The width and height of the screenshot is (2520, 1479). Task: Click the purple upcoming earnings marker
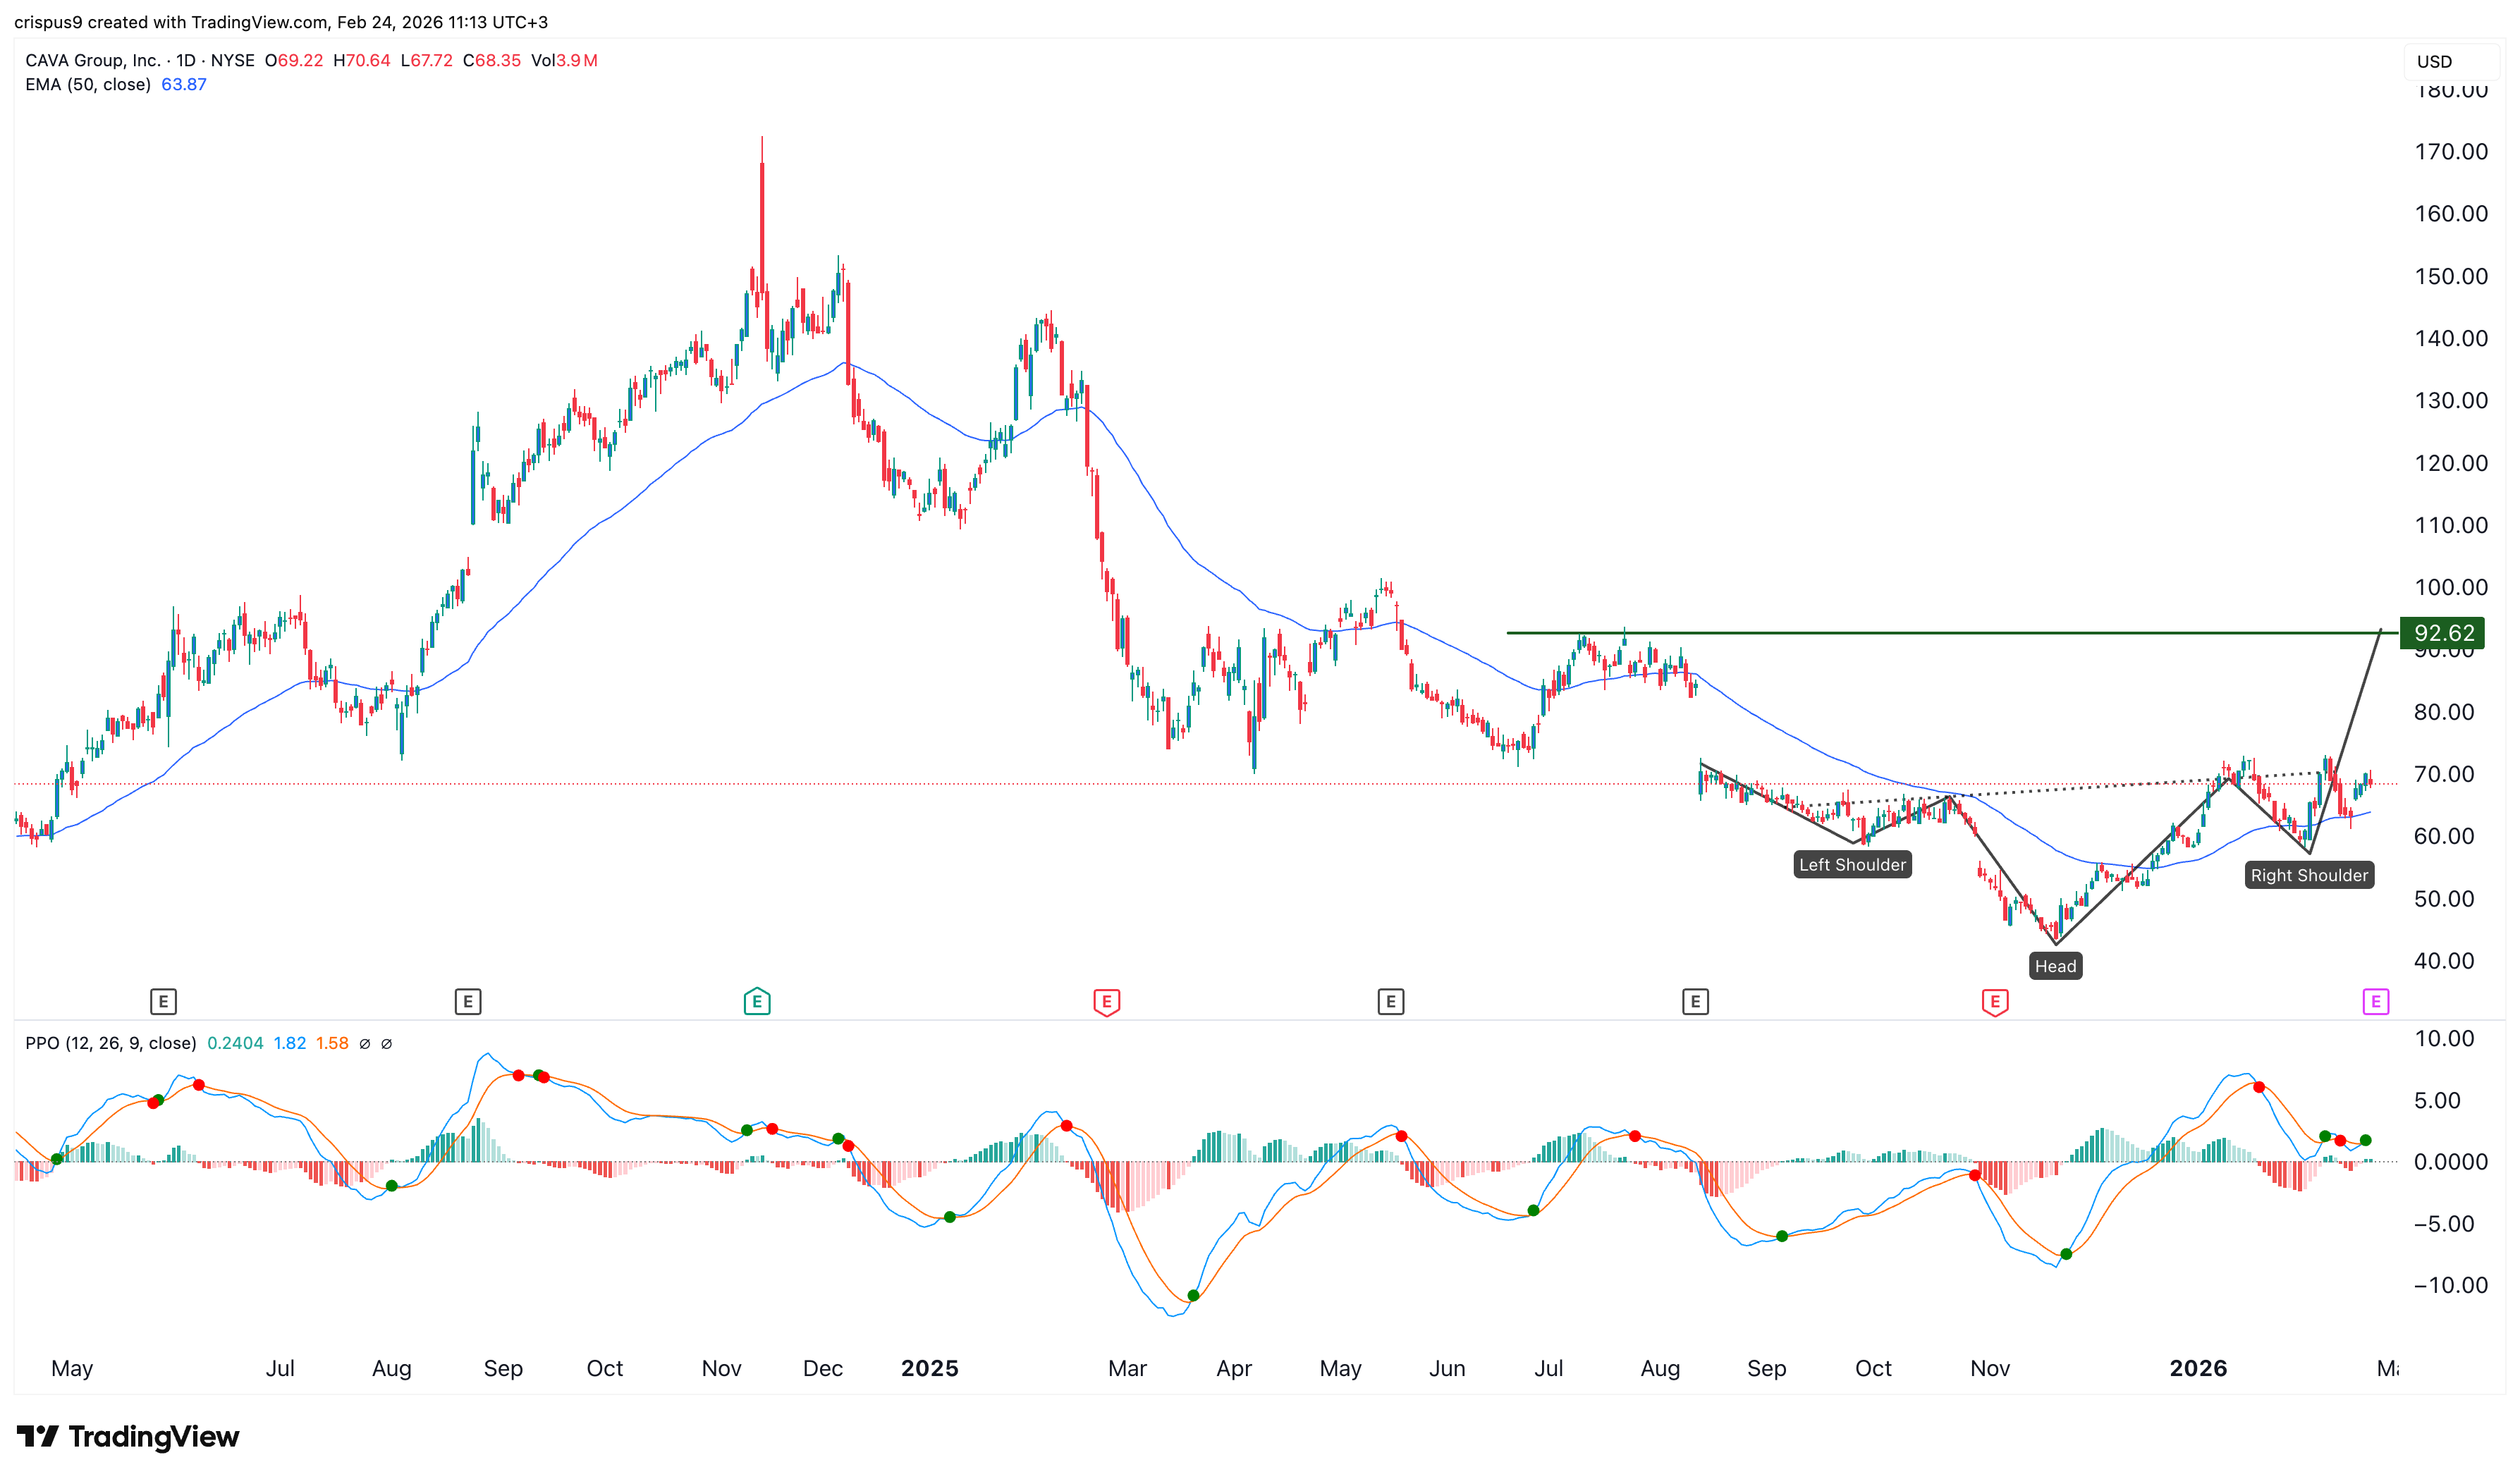2375,1001
